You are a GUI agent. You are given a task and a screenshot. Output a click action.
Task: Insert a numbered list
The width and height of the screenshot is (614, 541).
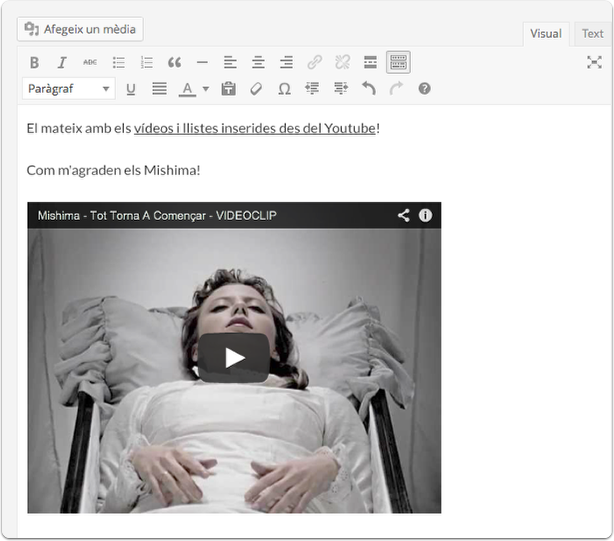pos(146,62)
